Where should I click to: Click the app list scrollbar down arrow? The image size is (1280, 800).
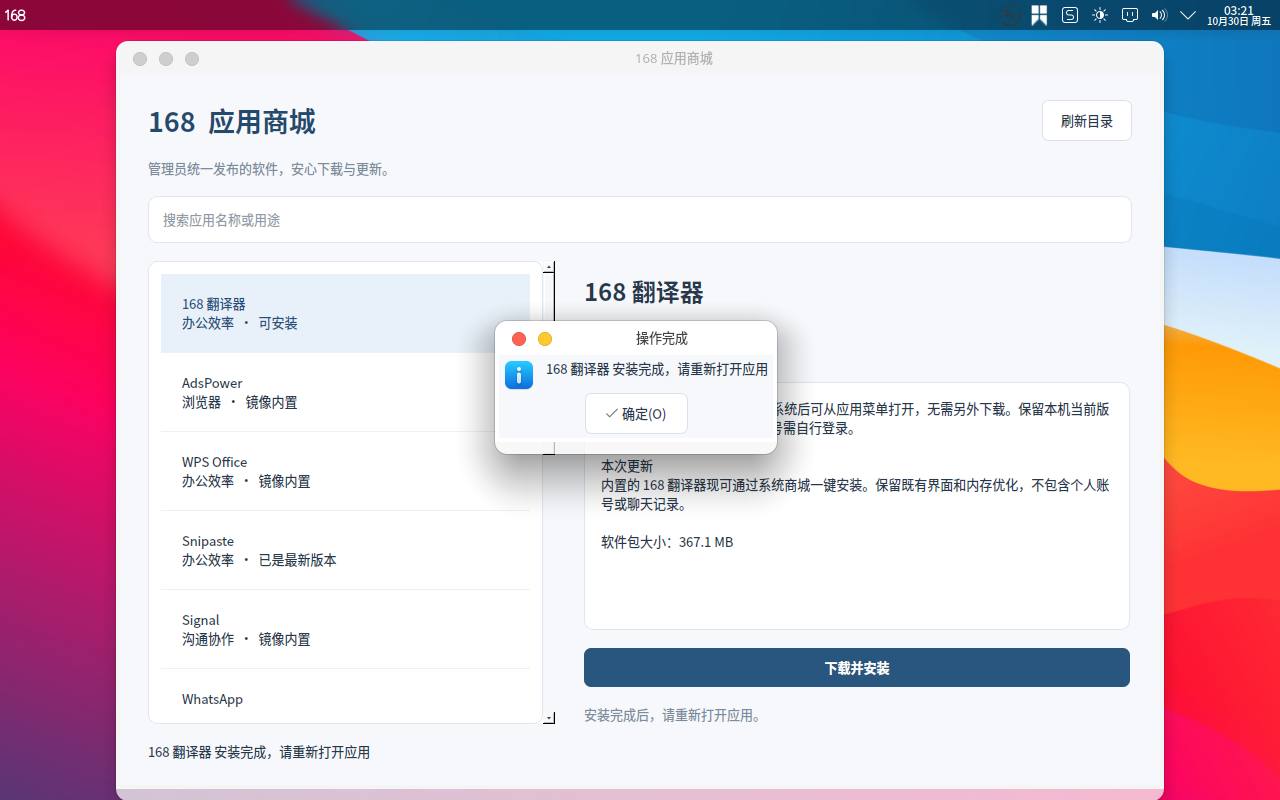549,717
